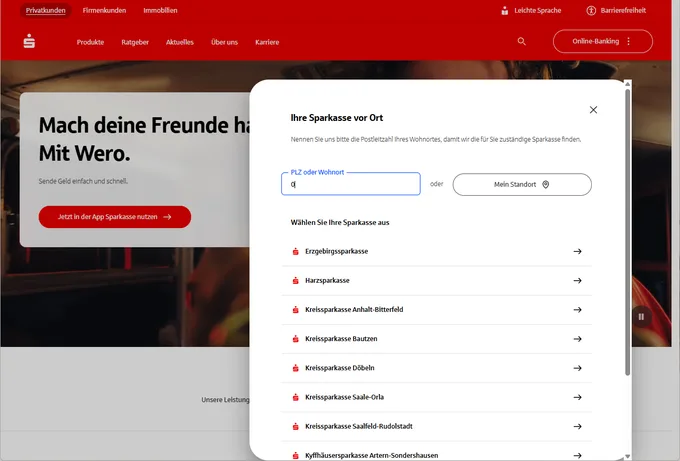Click the red logo beside Kreissparkasse Döbeln
The height and width of the screenshot is (461, 680).
[x=295, y=368]
